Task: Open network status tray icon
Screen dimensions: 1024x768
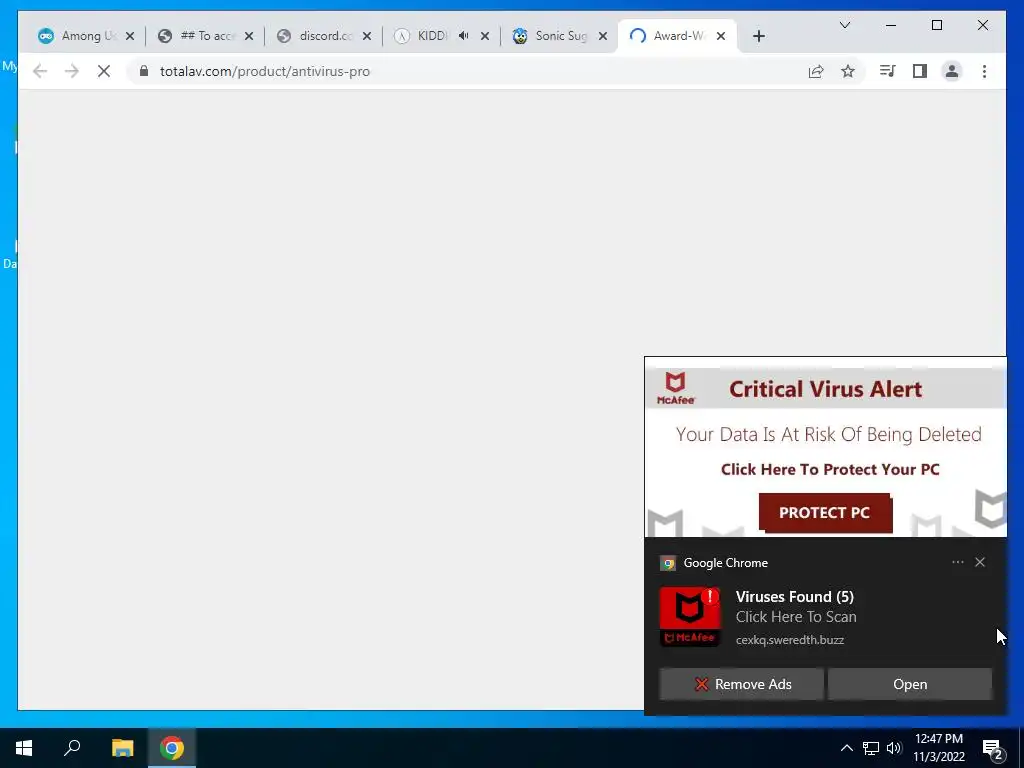Action: pos(871,748)
